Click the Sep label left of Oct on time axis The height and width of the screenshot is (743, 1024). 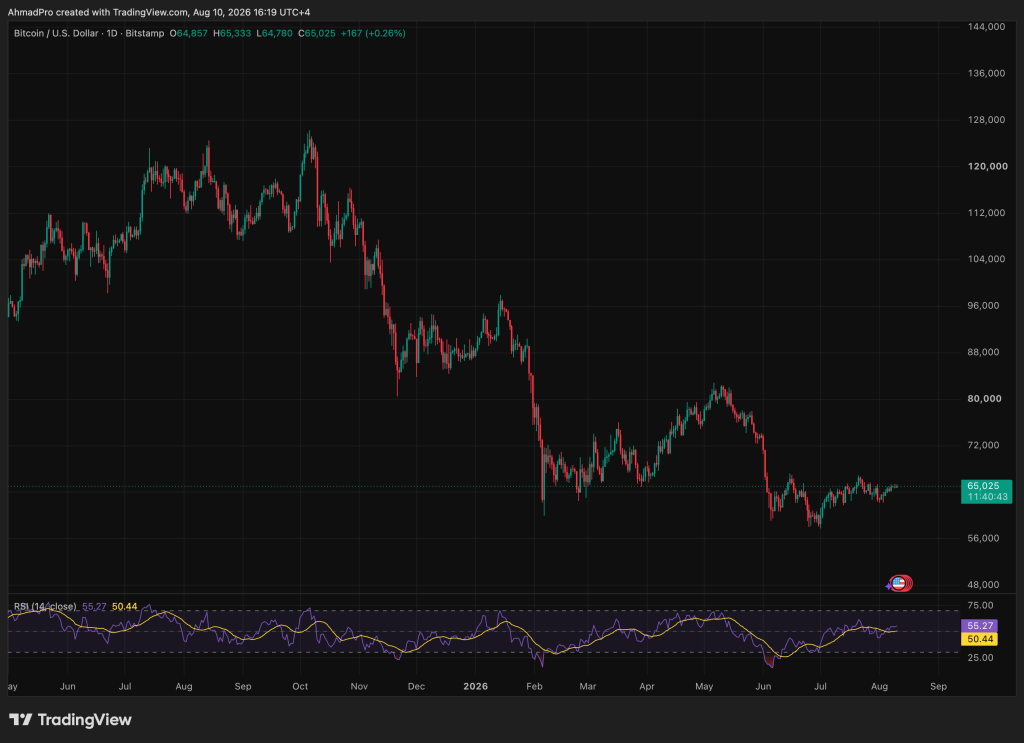pos(243,686)
